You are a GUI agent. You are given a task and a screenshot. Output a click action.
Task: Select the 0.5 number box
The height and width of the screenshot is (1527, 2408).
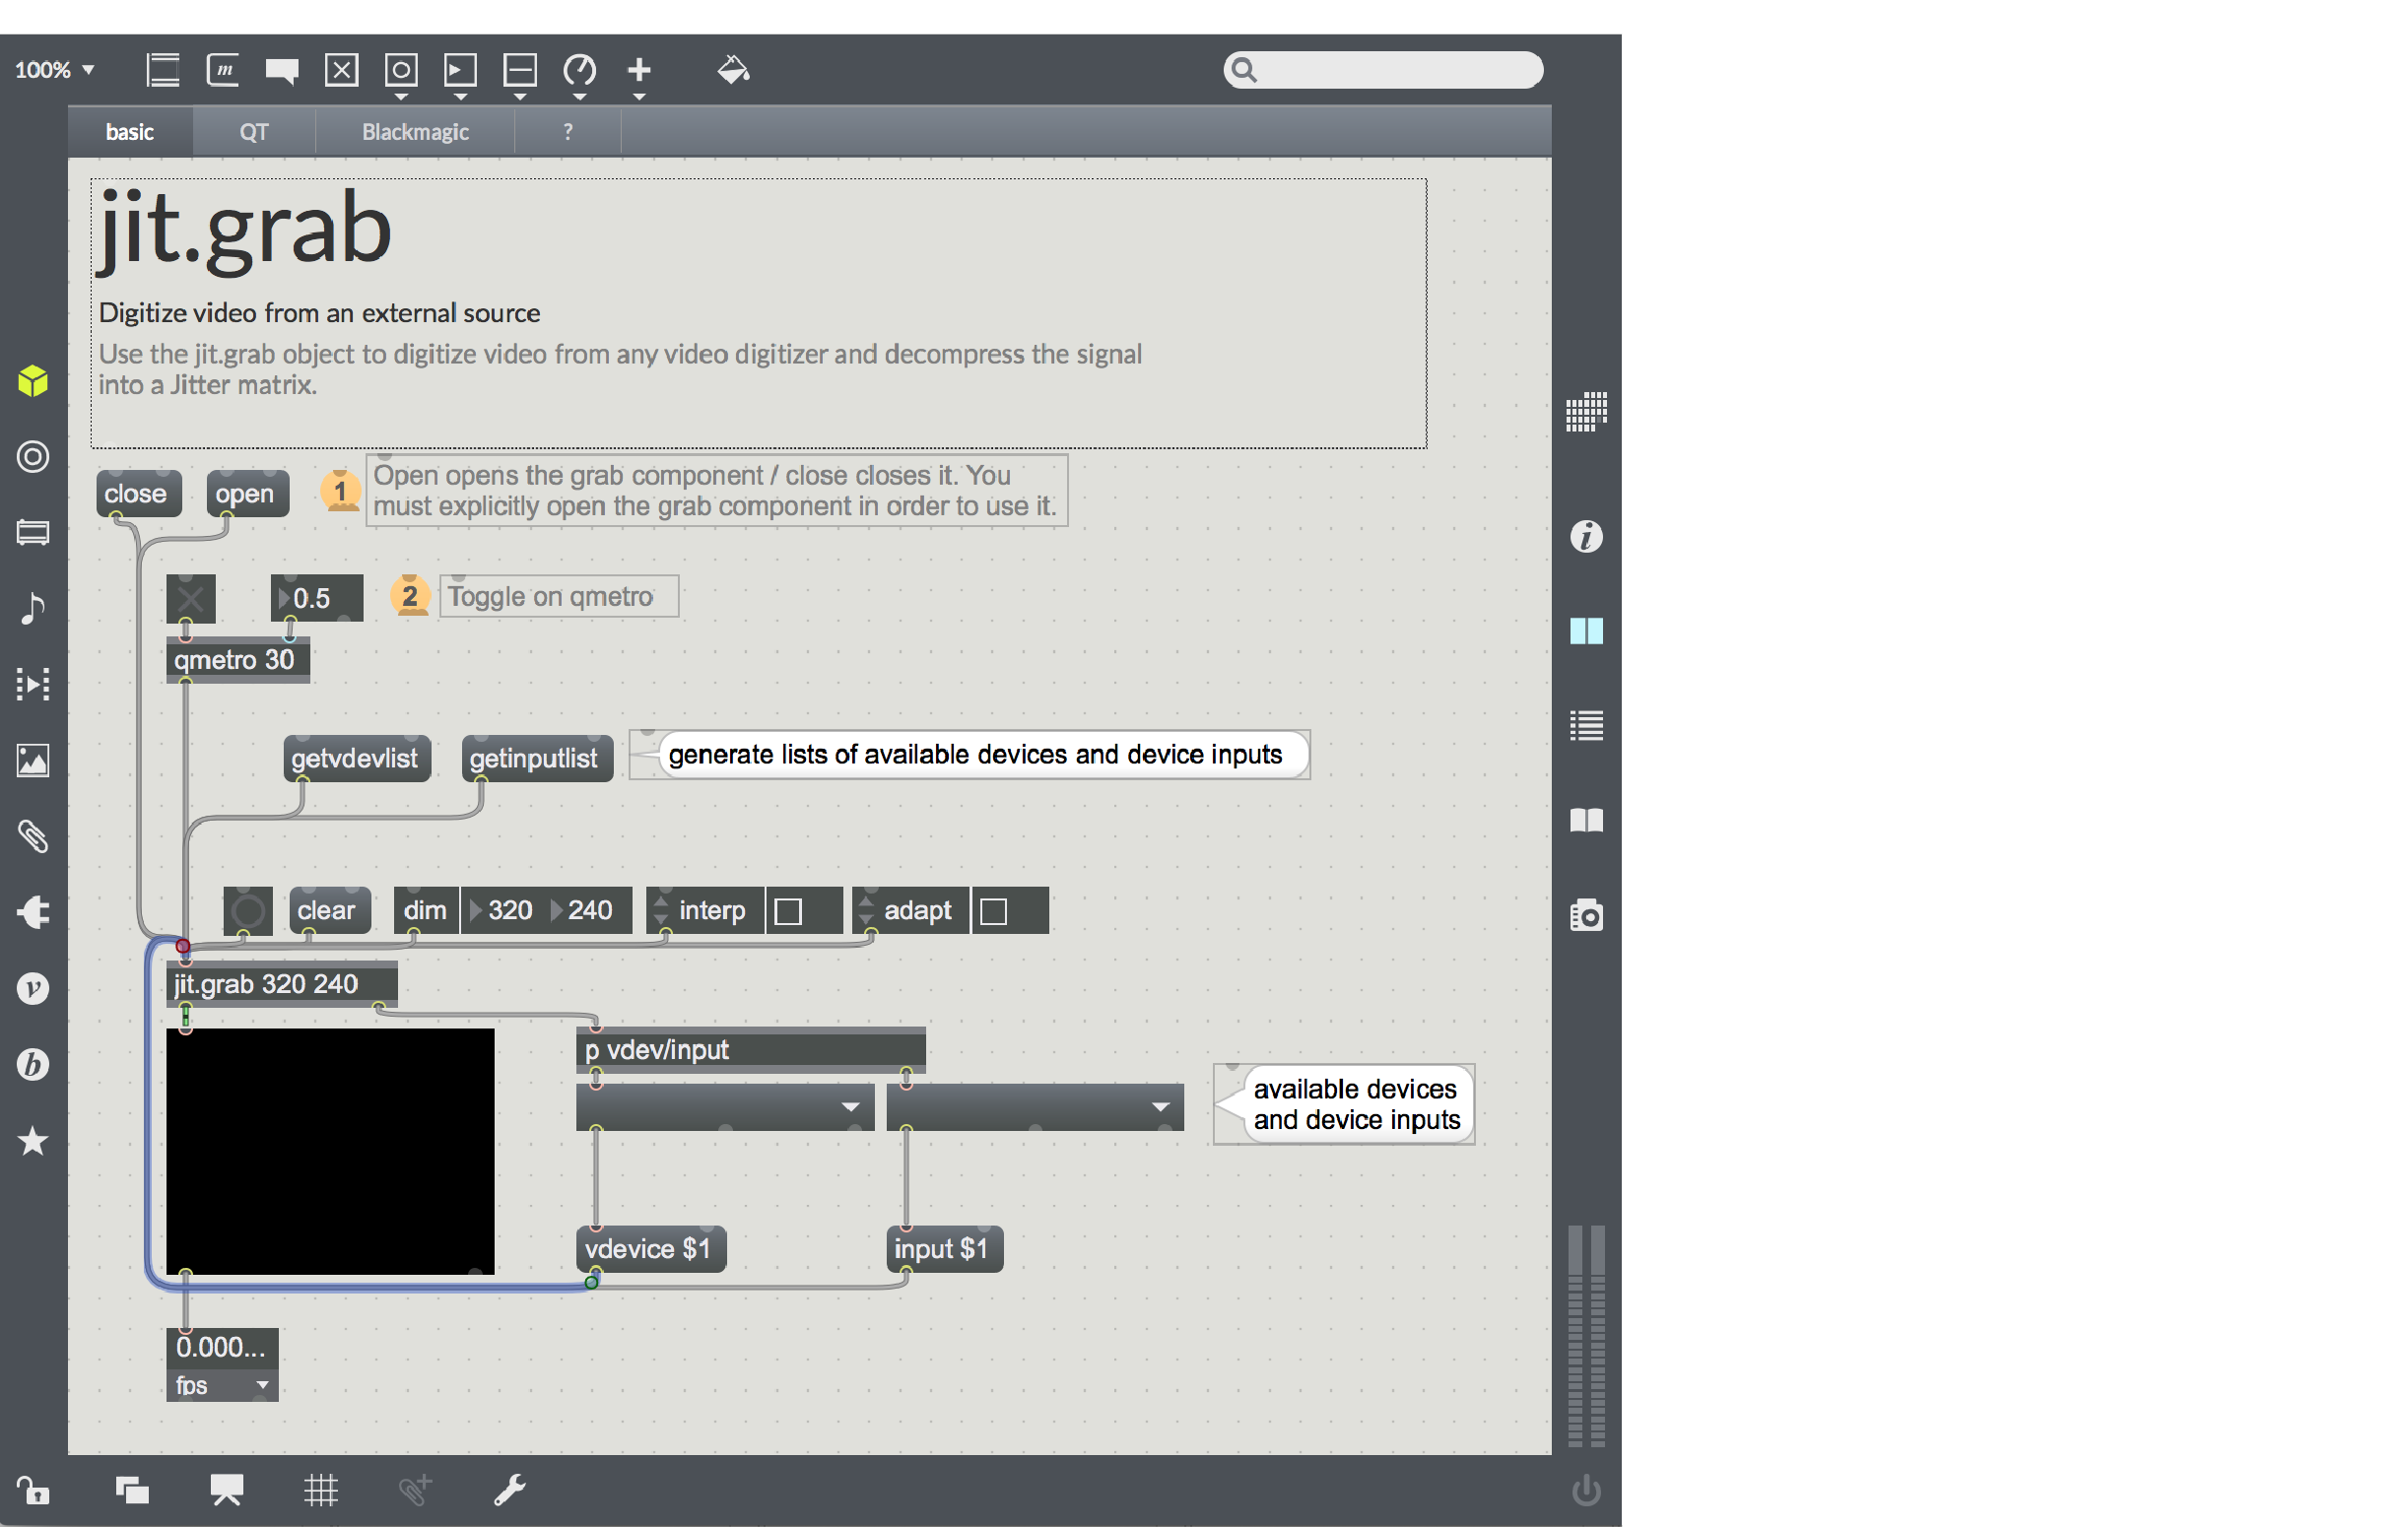(x=317, y=599)
